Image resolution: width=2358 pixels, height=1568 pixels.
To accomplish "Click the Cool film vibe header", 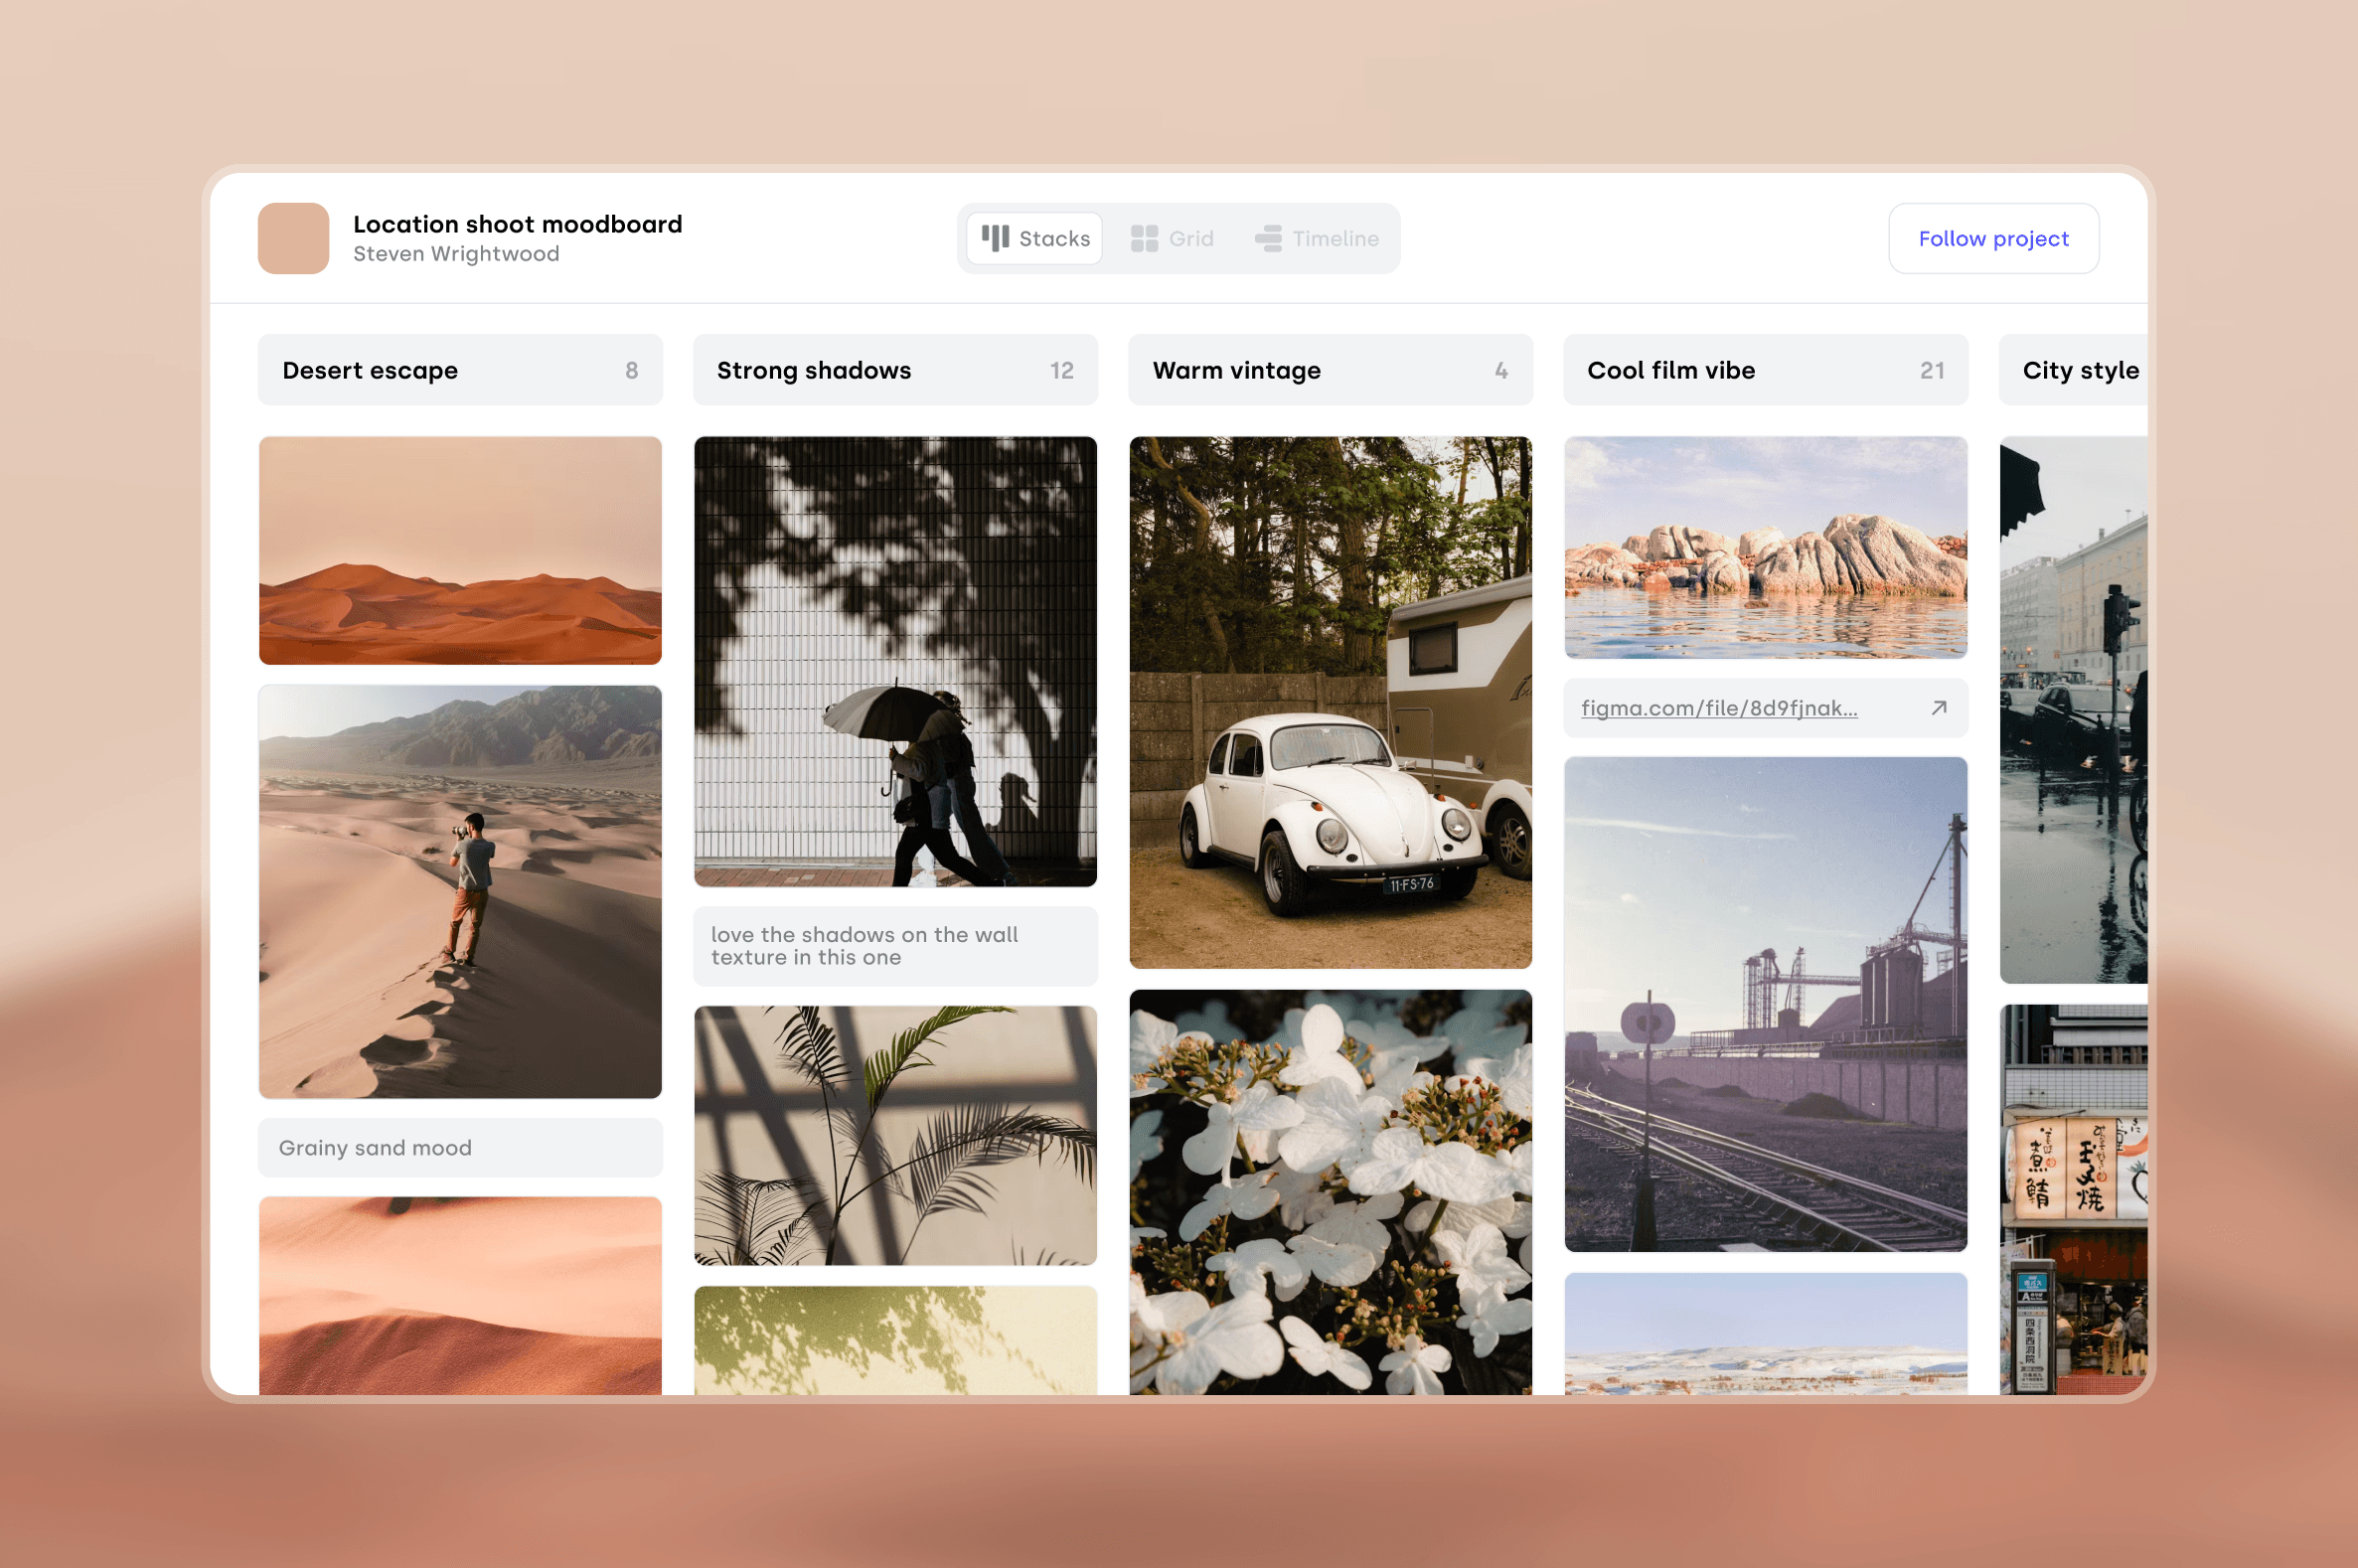I will coord(1765,370).
